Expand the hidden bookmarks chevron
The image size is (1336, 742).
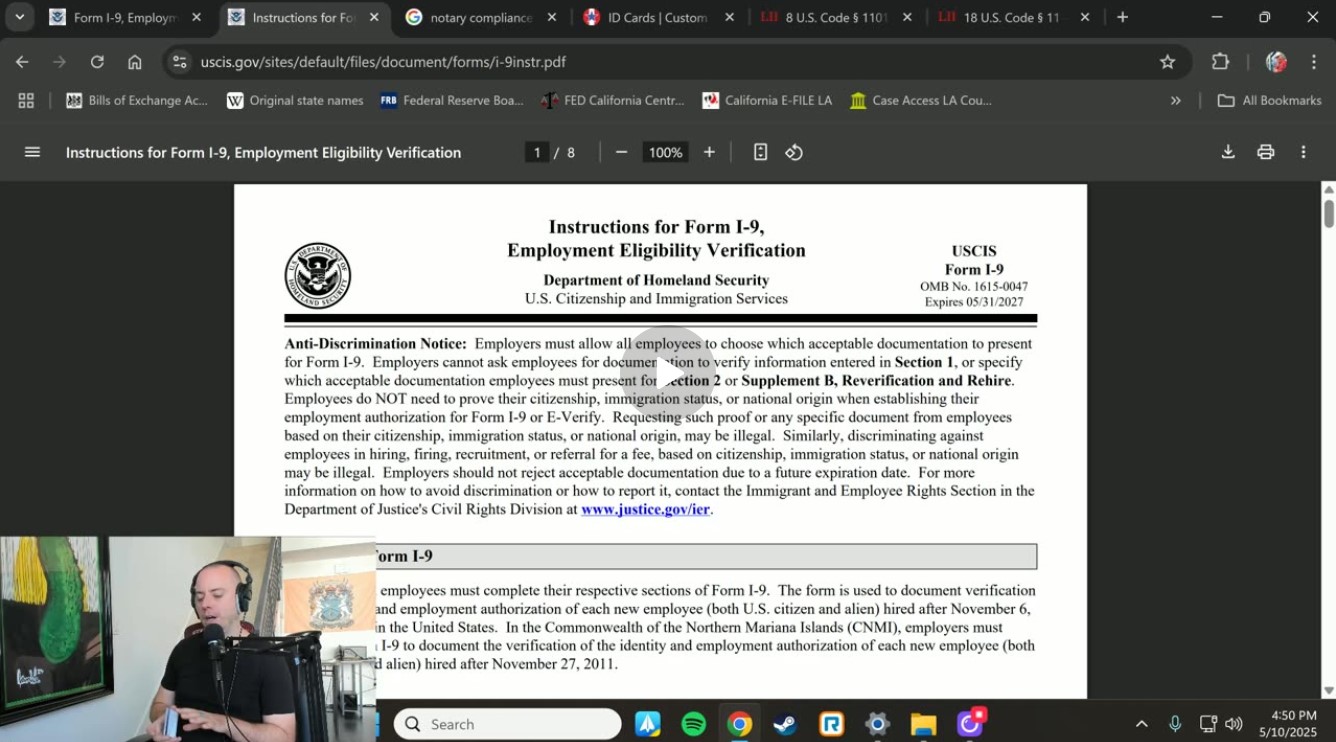click(x=1175, y=100)
